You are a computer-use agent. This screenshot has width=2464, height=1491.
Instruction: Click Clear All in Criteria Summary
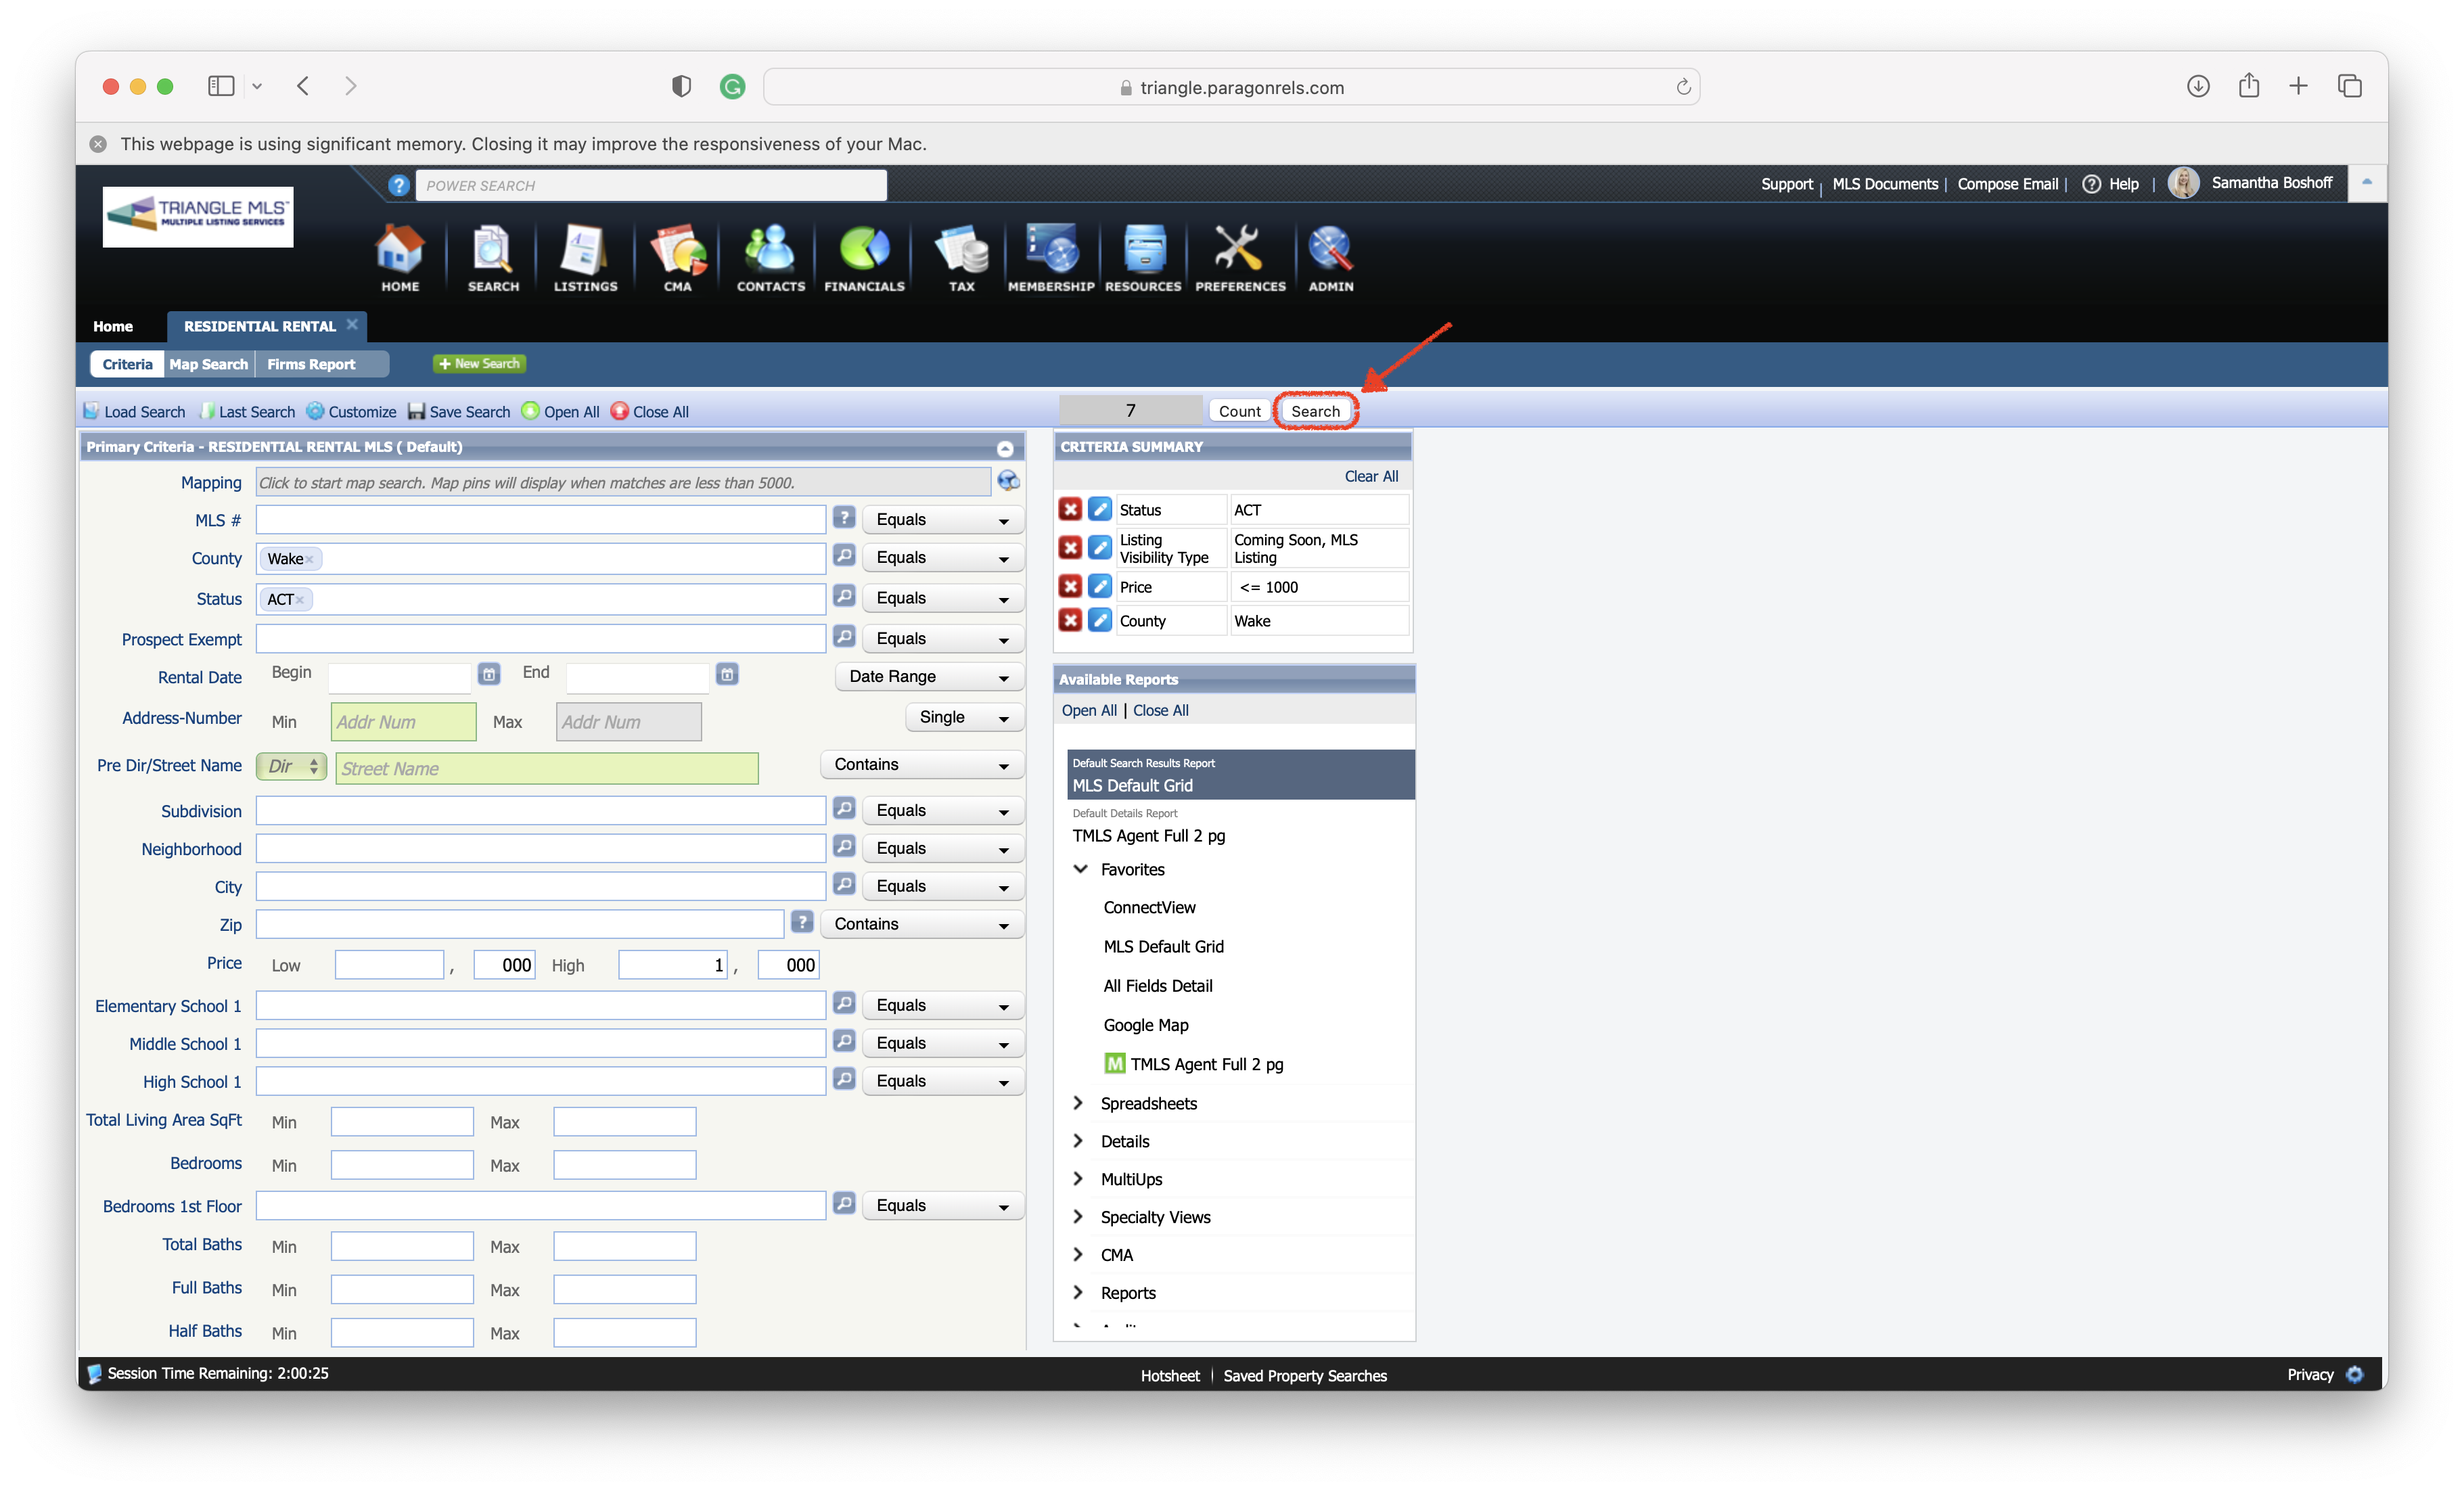pyautogui.click(x=1371, y=476)
